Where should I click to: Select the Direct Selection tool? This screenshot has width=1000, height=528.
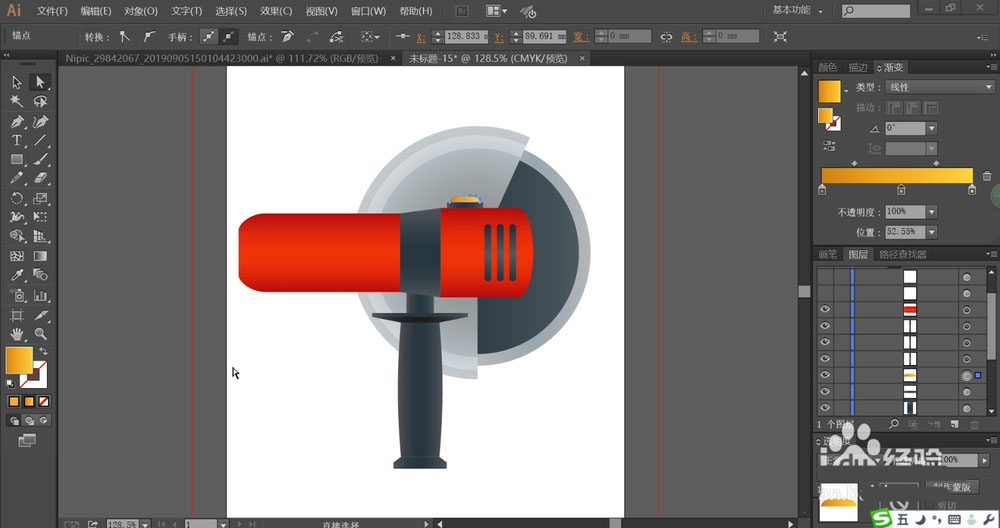(x=41, y=82)
